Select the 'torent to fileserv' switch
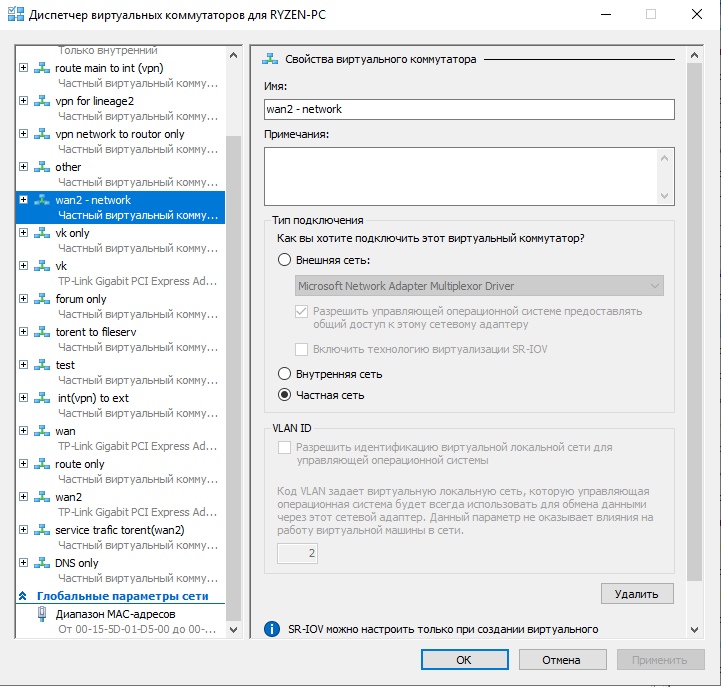This screenshot has height=687, width=721. click(96, 332)
